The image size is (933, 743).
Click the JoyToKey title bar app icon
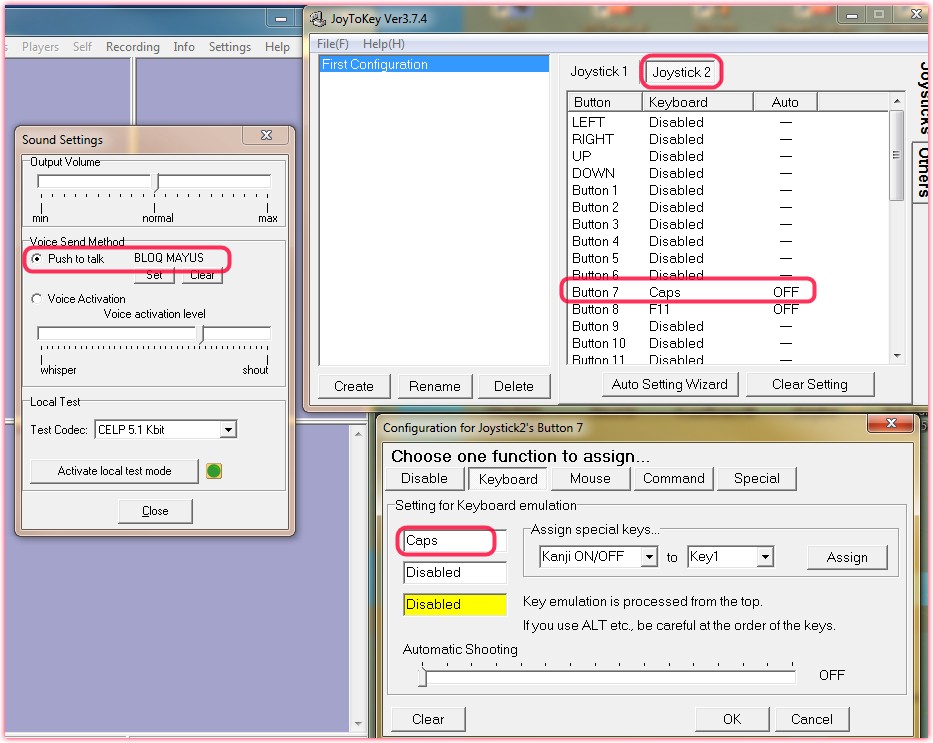pos(316,18)
